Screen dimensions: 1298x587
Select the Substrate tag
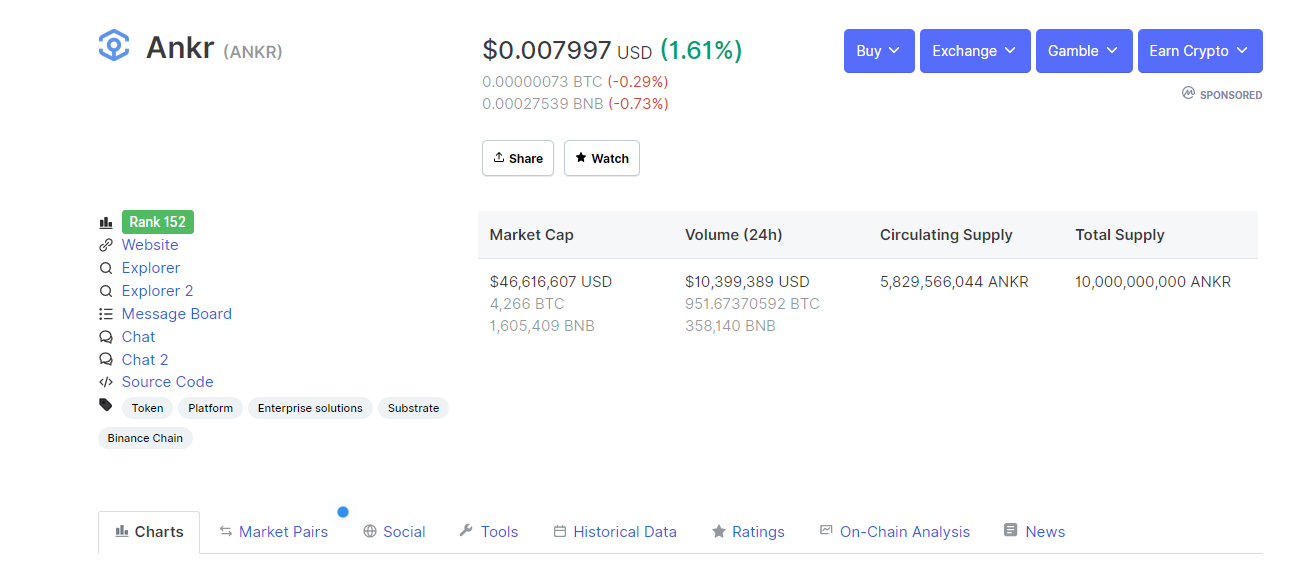click(x=413, y=408)
